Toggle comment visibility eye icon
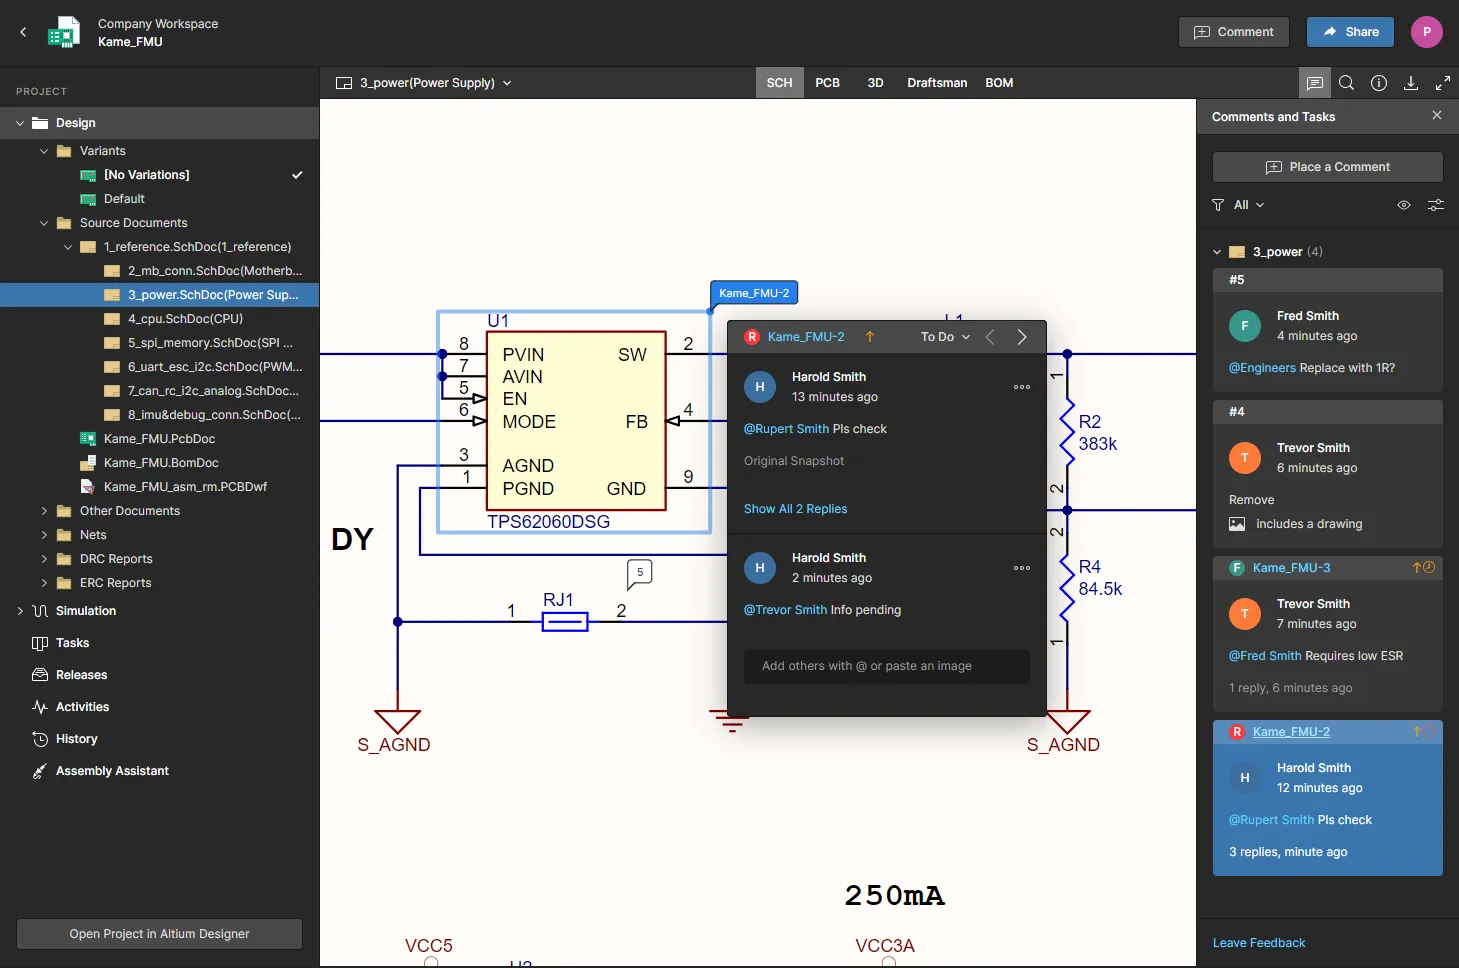This screenshot has height=968, width=1459. point(1404,205)
